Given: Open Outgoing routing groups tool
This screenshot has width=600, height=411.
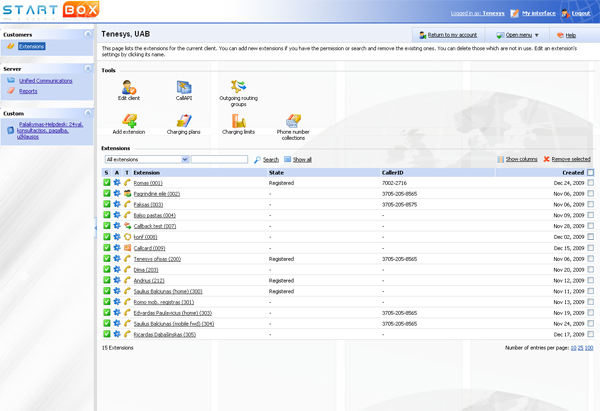Looking at the screenshot, I should (x=238, y=93).
